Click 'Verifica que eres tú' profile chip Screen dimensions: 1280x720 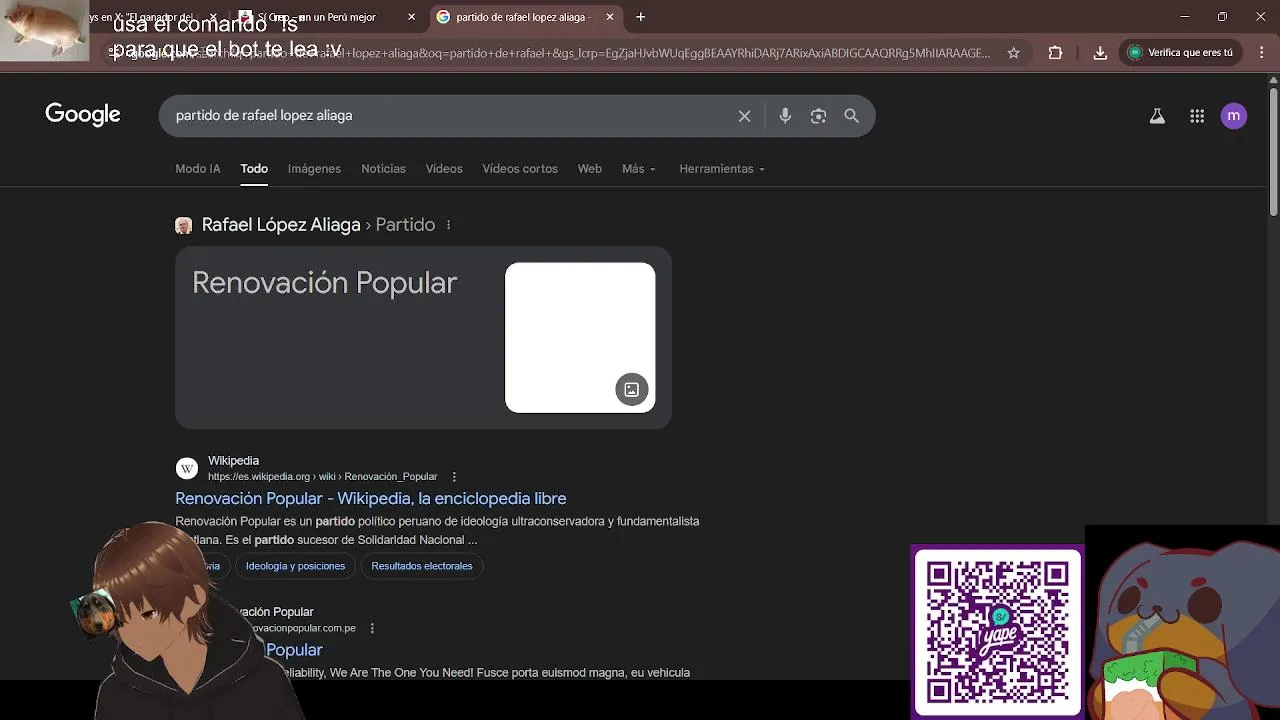(1179, 53)
